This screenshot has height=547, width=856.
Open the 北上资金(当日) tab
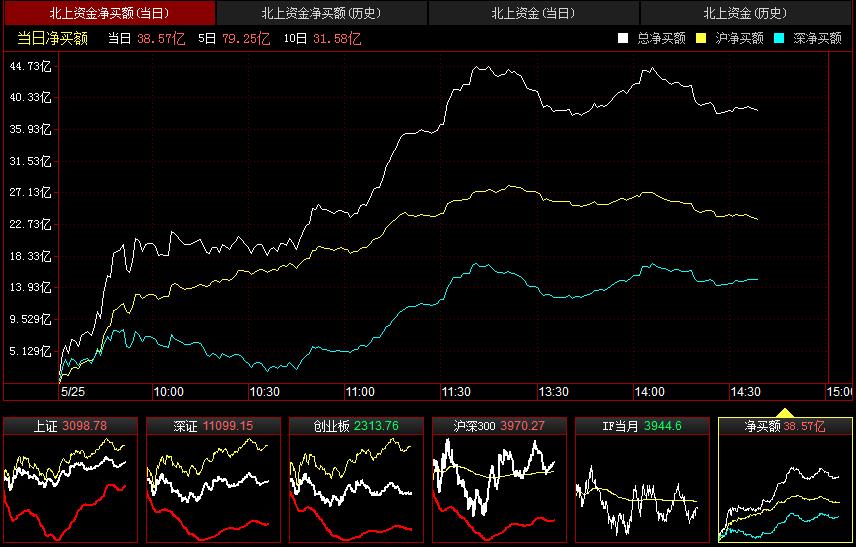point(533,13)
